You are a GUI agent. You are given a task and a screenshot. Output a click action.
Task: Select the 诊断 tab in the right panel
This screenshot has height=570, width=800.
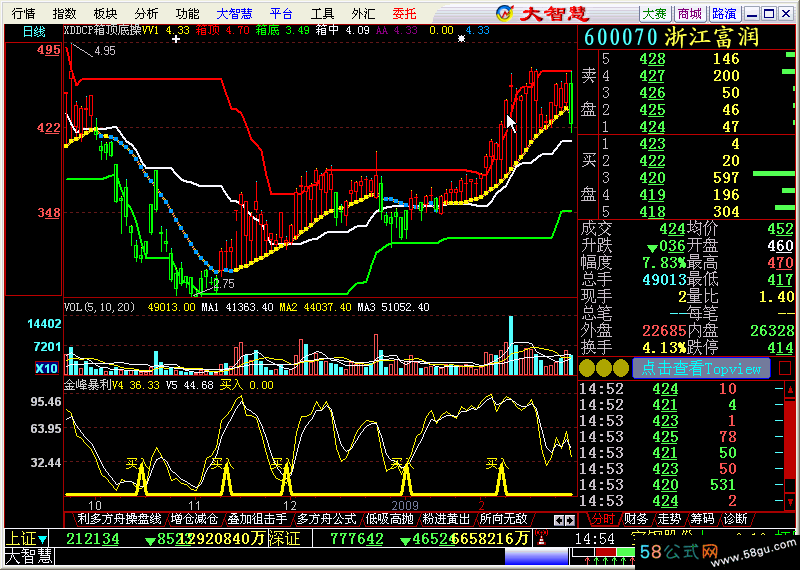pos(735,519)
